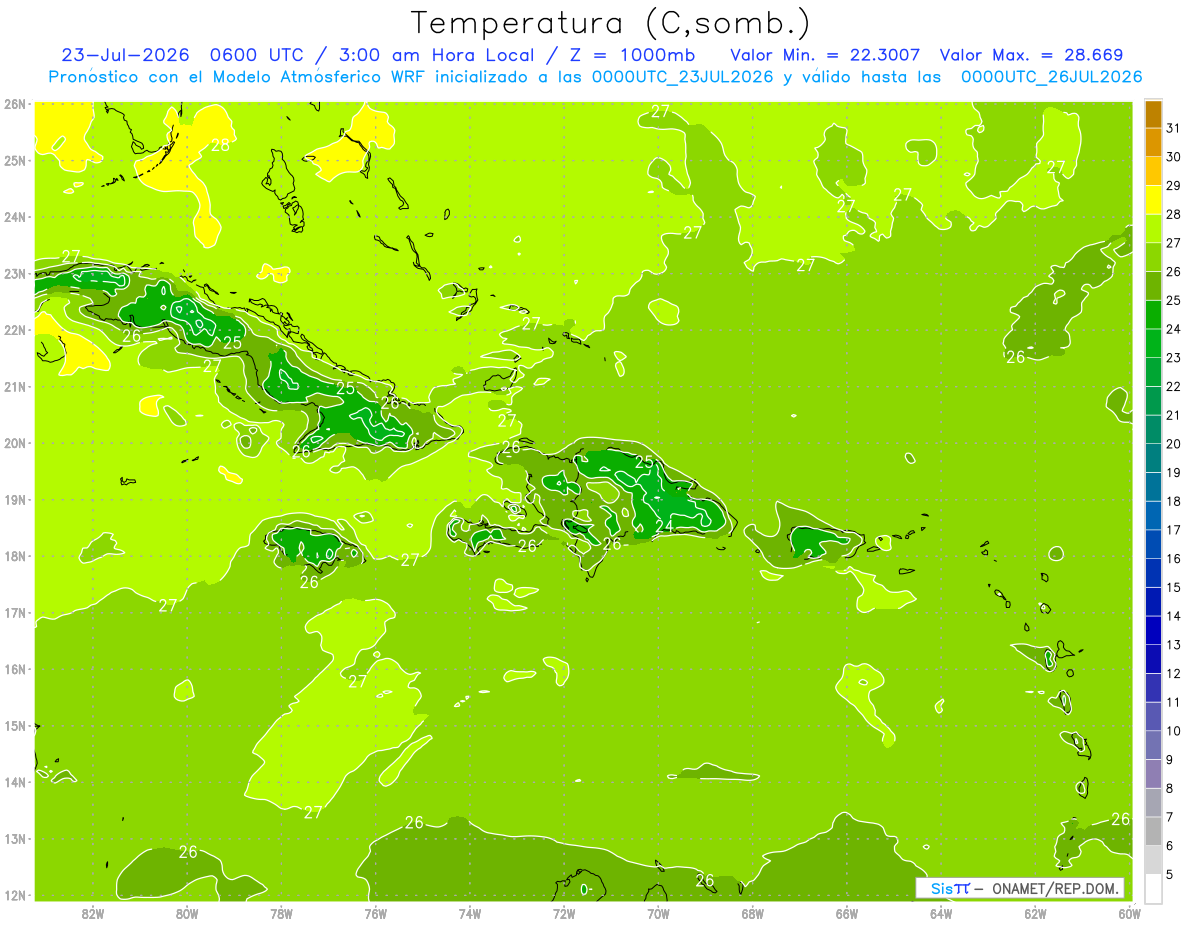Click the Temperatura (C,somb.) chart title
This screenshot has width=1200, height=927.
coord(611,23)
